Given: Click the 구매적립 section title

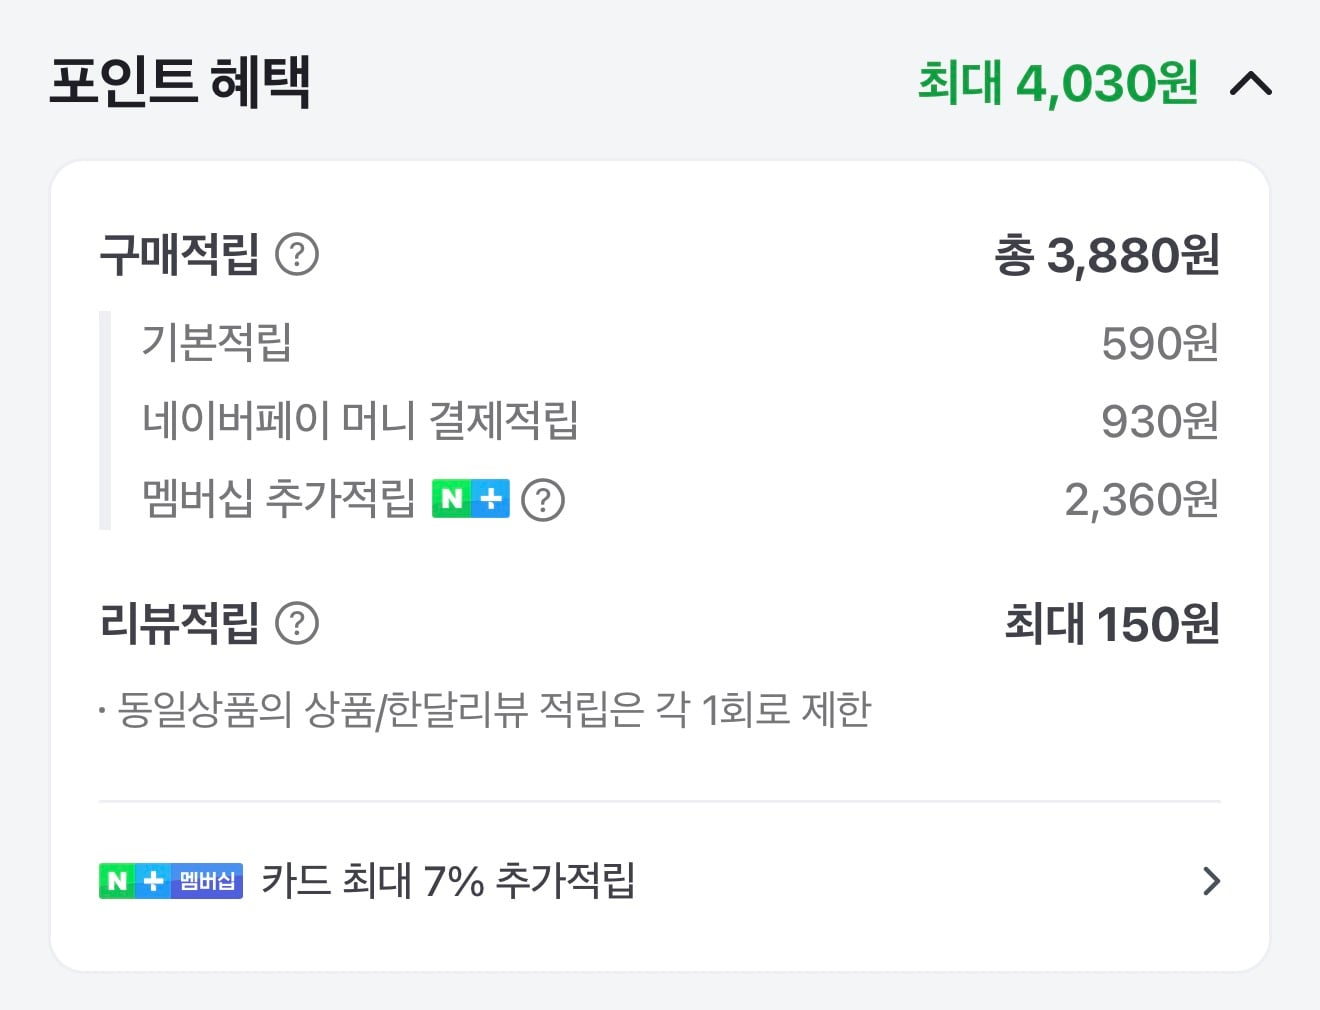Looking at the screenshot, I should 182,257.
